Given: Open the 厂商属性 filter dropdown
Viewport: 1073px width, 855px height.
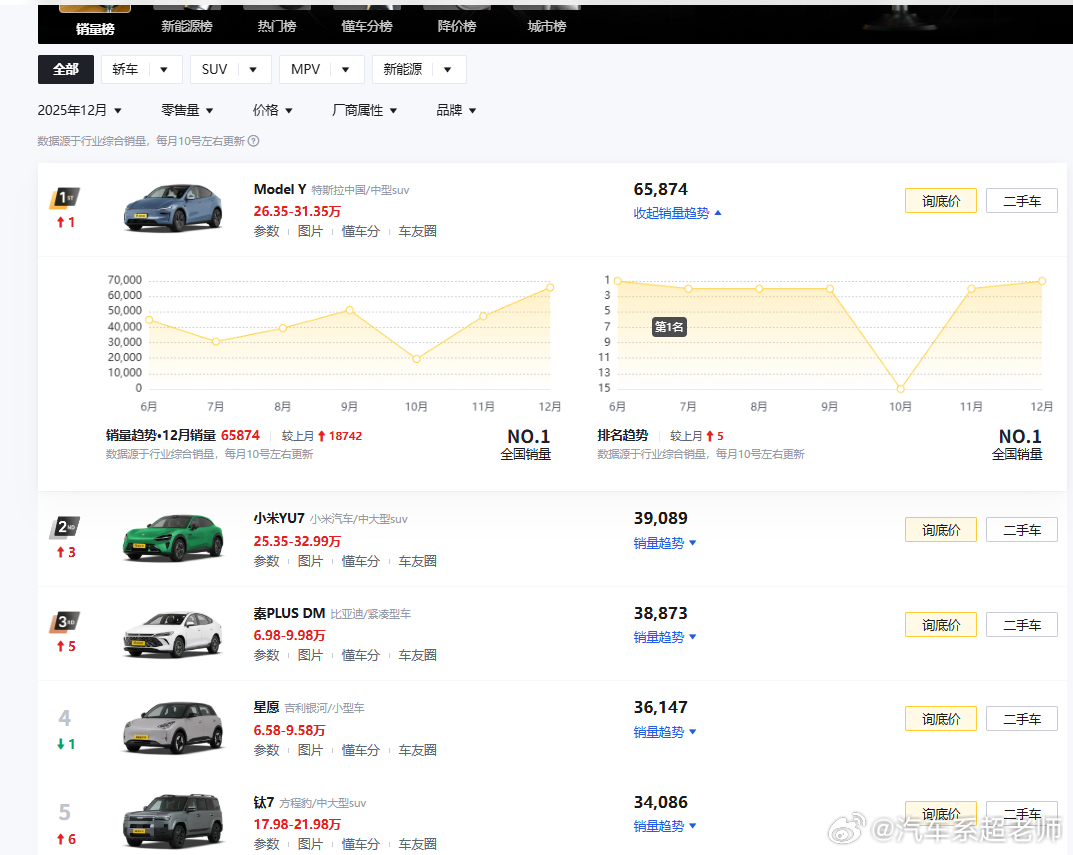Looking at the screenshot, I should (365, 110).
